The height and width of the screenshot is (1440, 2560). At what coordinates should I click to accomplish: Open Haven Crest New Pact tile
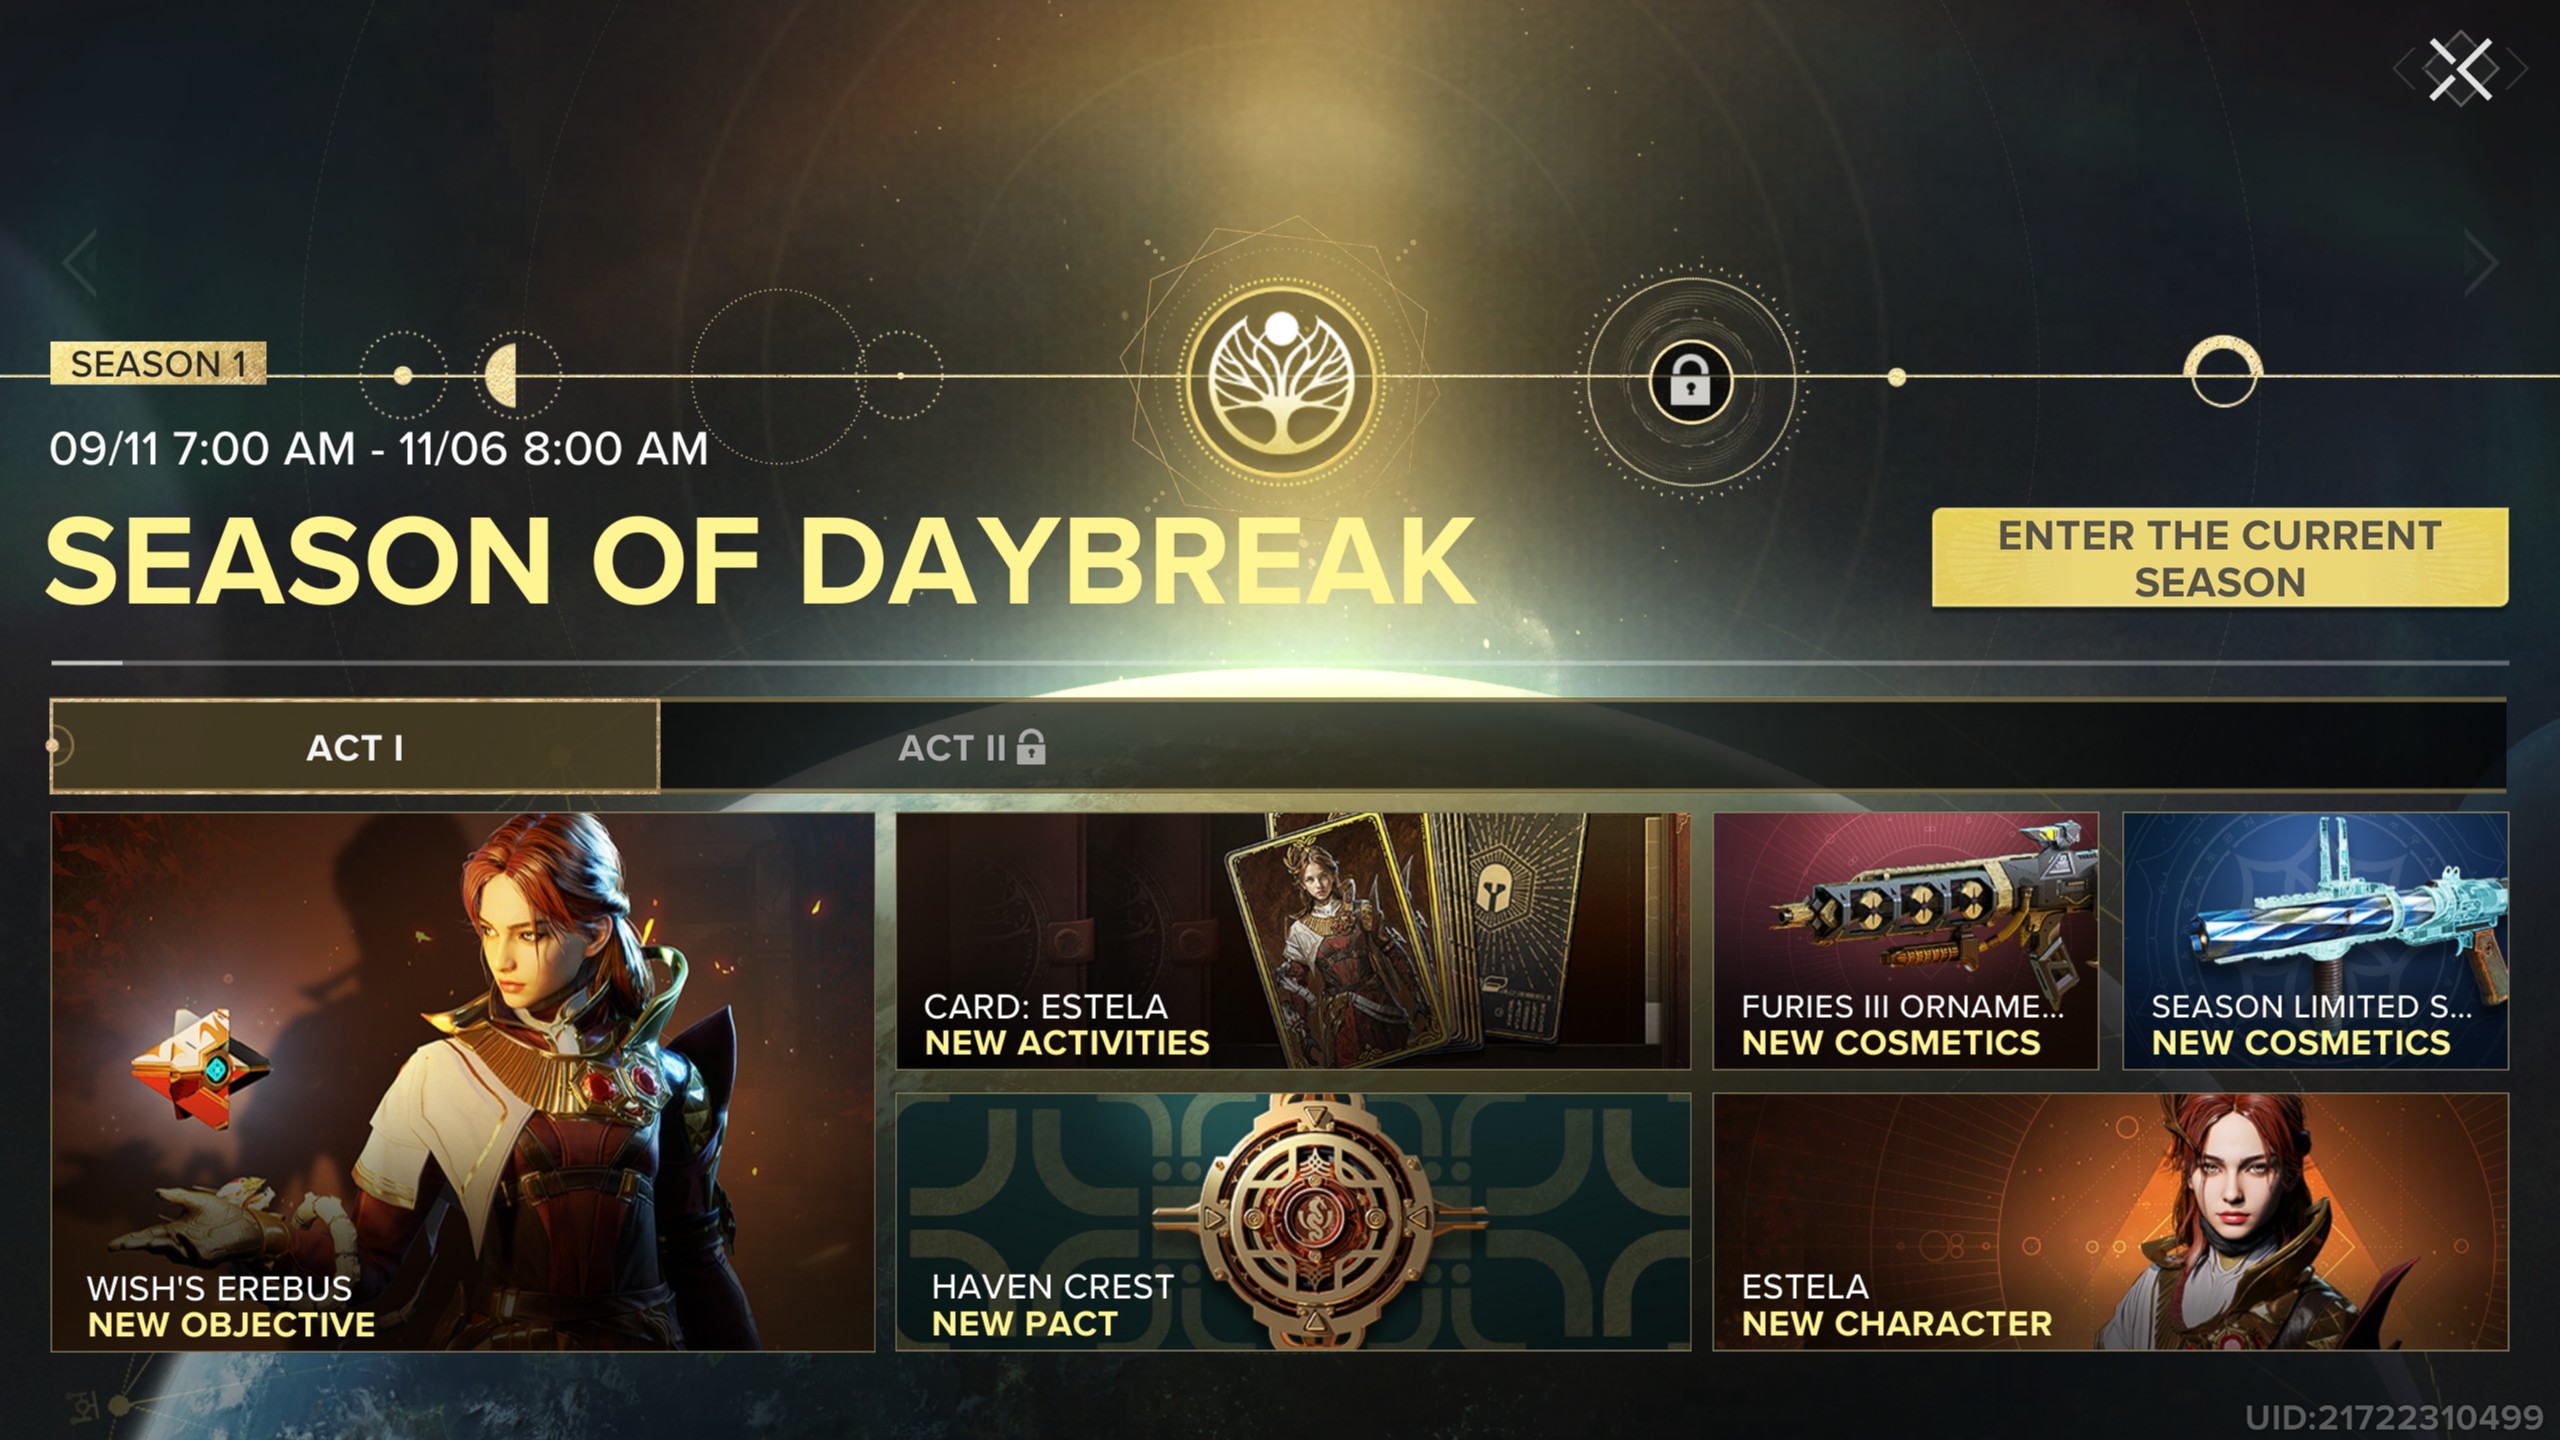click(x=1293, y=1222)
